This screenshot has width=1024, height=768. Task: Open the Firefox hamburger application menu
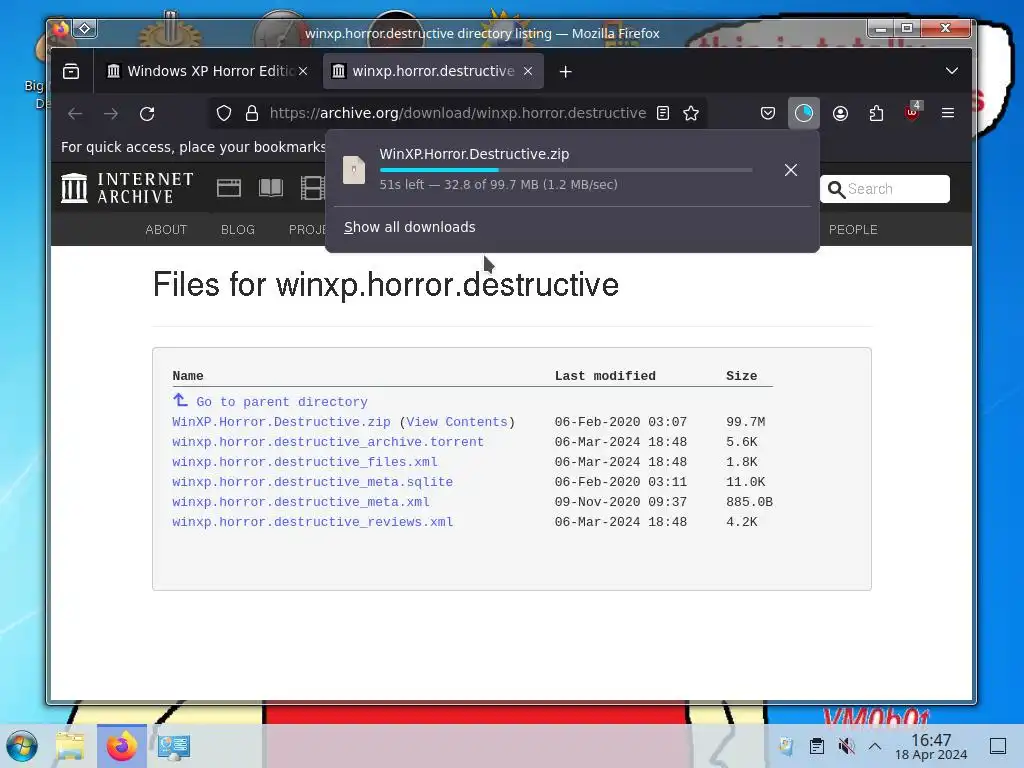[x=948, y=114]
